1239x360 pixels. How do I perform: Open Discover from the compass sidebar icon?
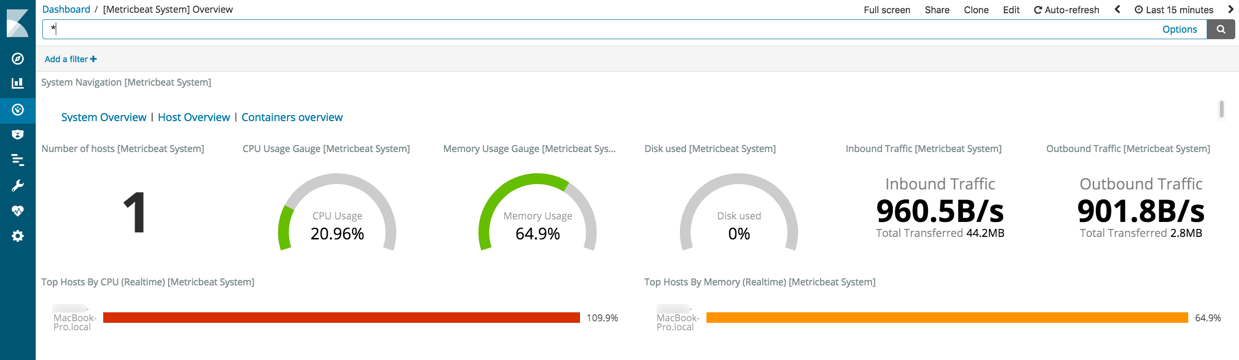point(17,59)
